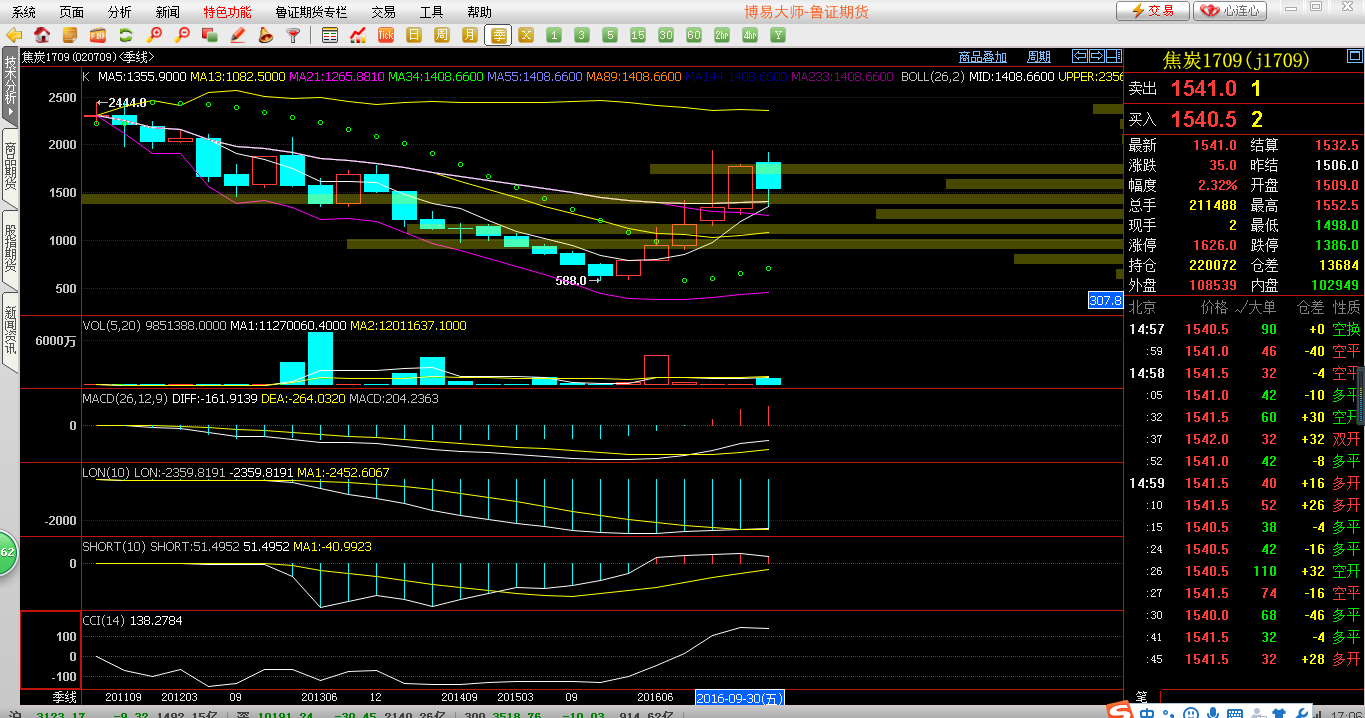Switch to the monthly 月 period
This screenshot has width=1365, height=718.
pos(469,36)
